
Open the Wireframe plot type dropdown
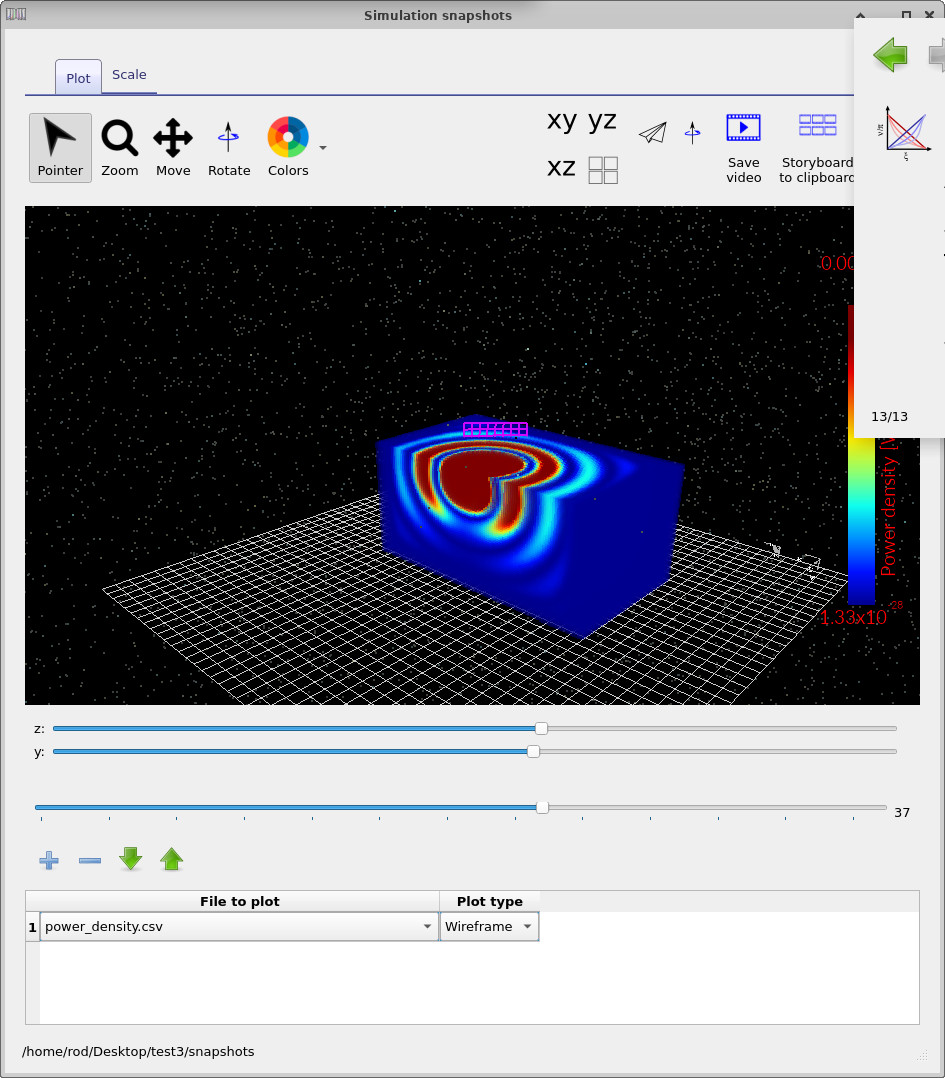527,926
